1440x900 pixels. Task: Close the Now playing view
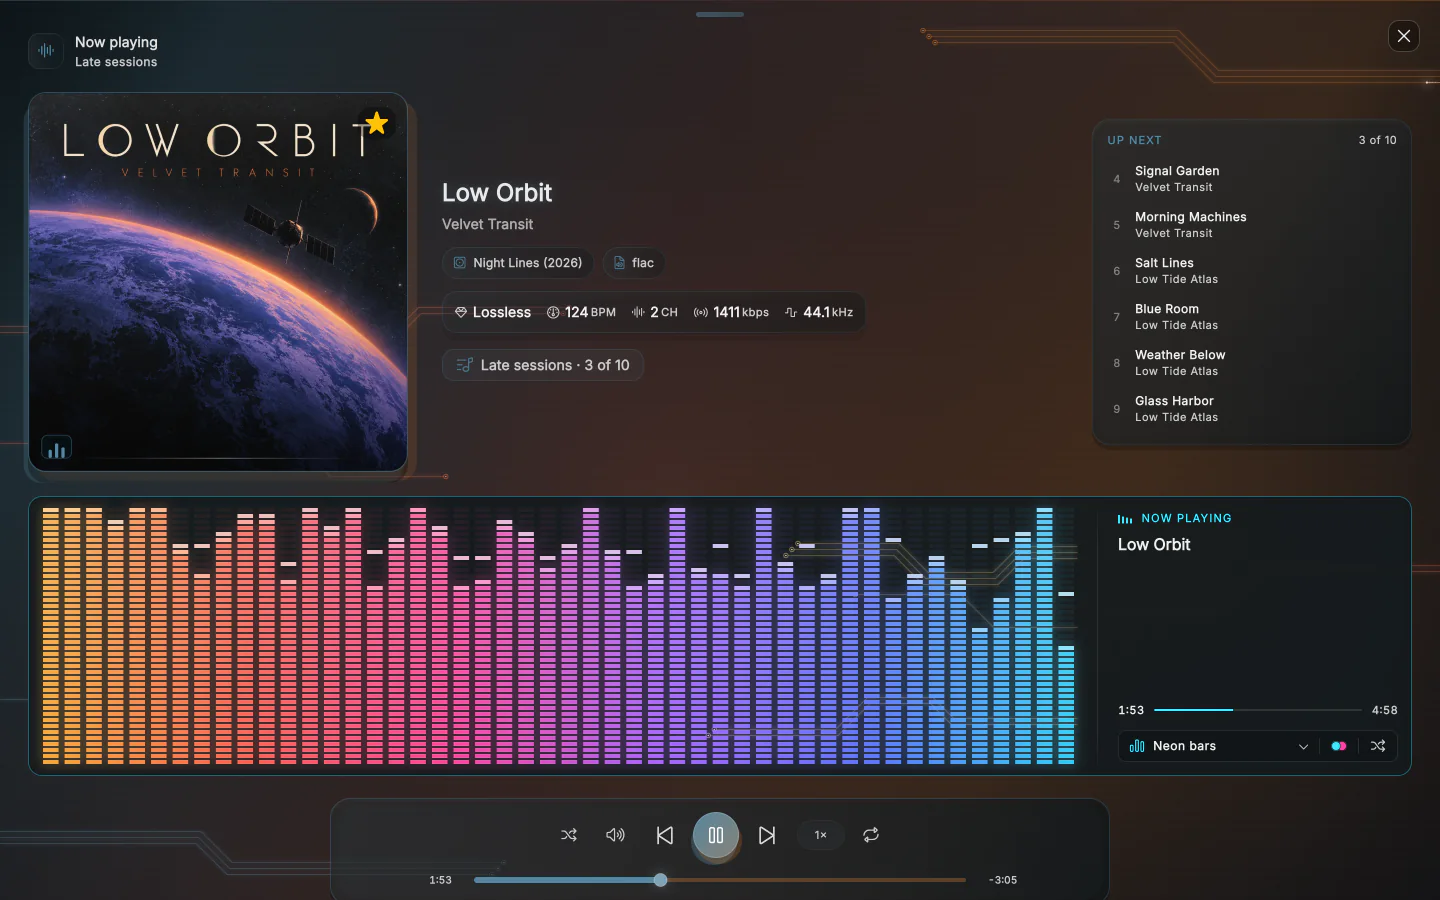(1404, 36)
